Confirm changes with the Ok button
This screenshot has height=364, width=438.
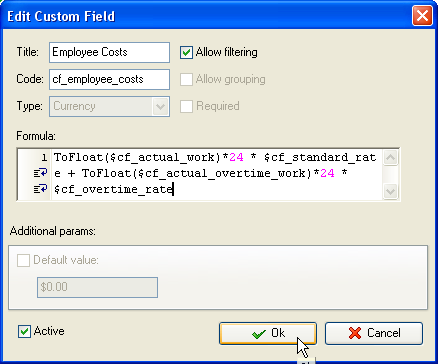(x=268, y=333)
